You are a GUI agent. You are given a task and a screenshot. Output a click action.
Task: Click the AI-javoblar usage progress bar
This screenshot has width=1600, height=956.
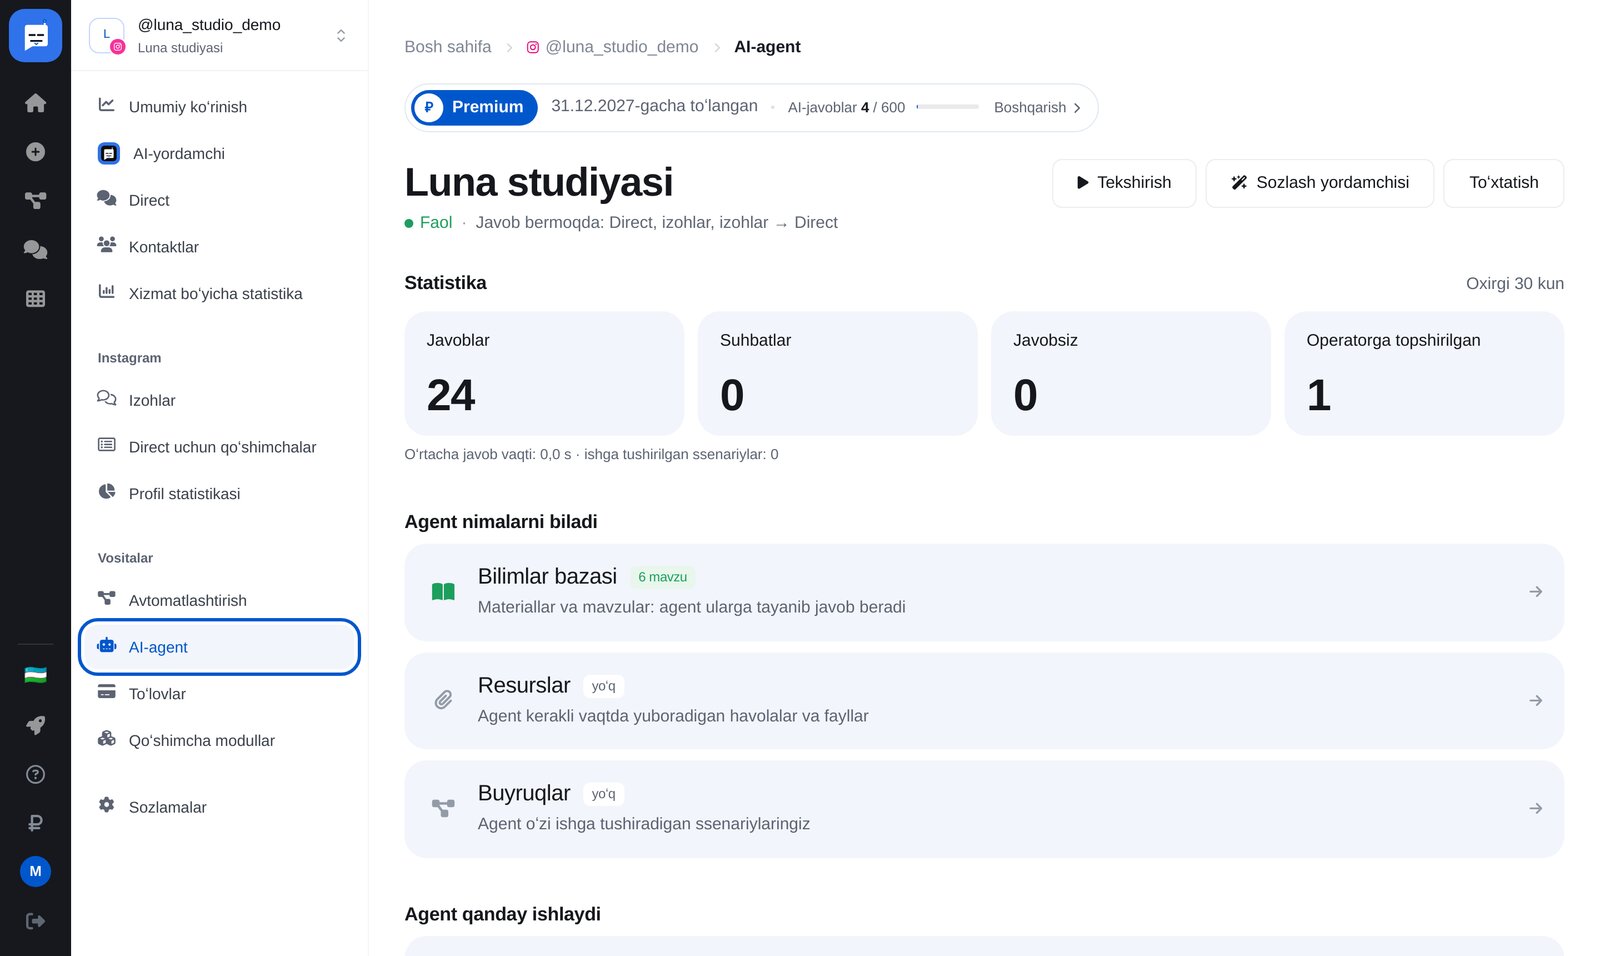(947, 107)
